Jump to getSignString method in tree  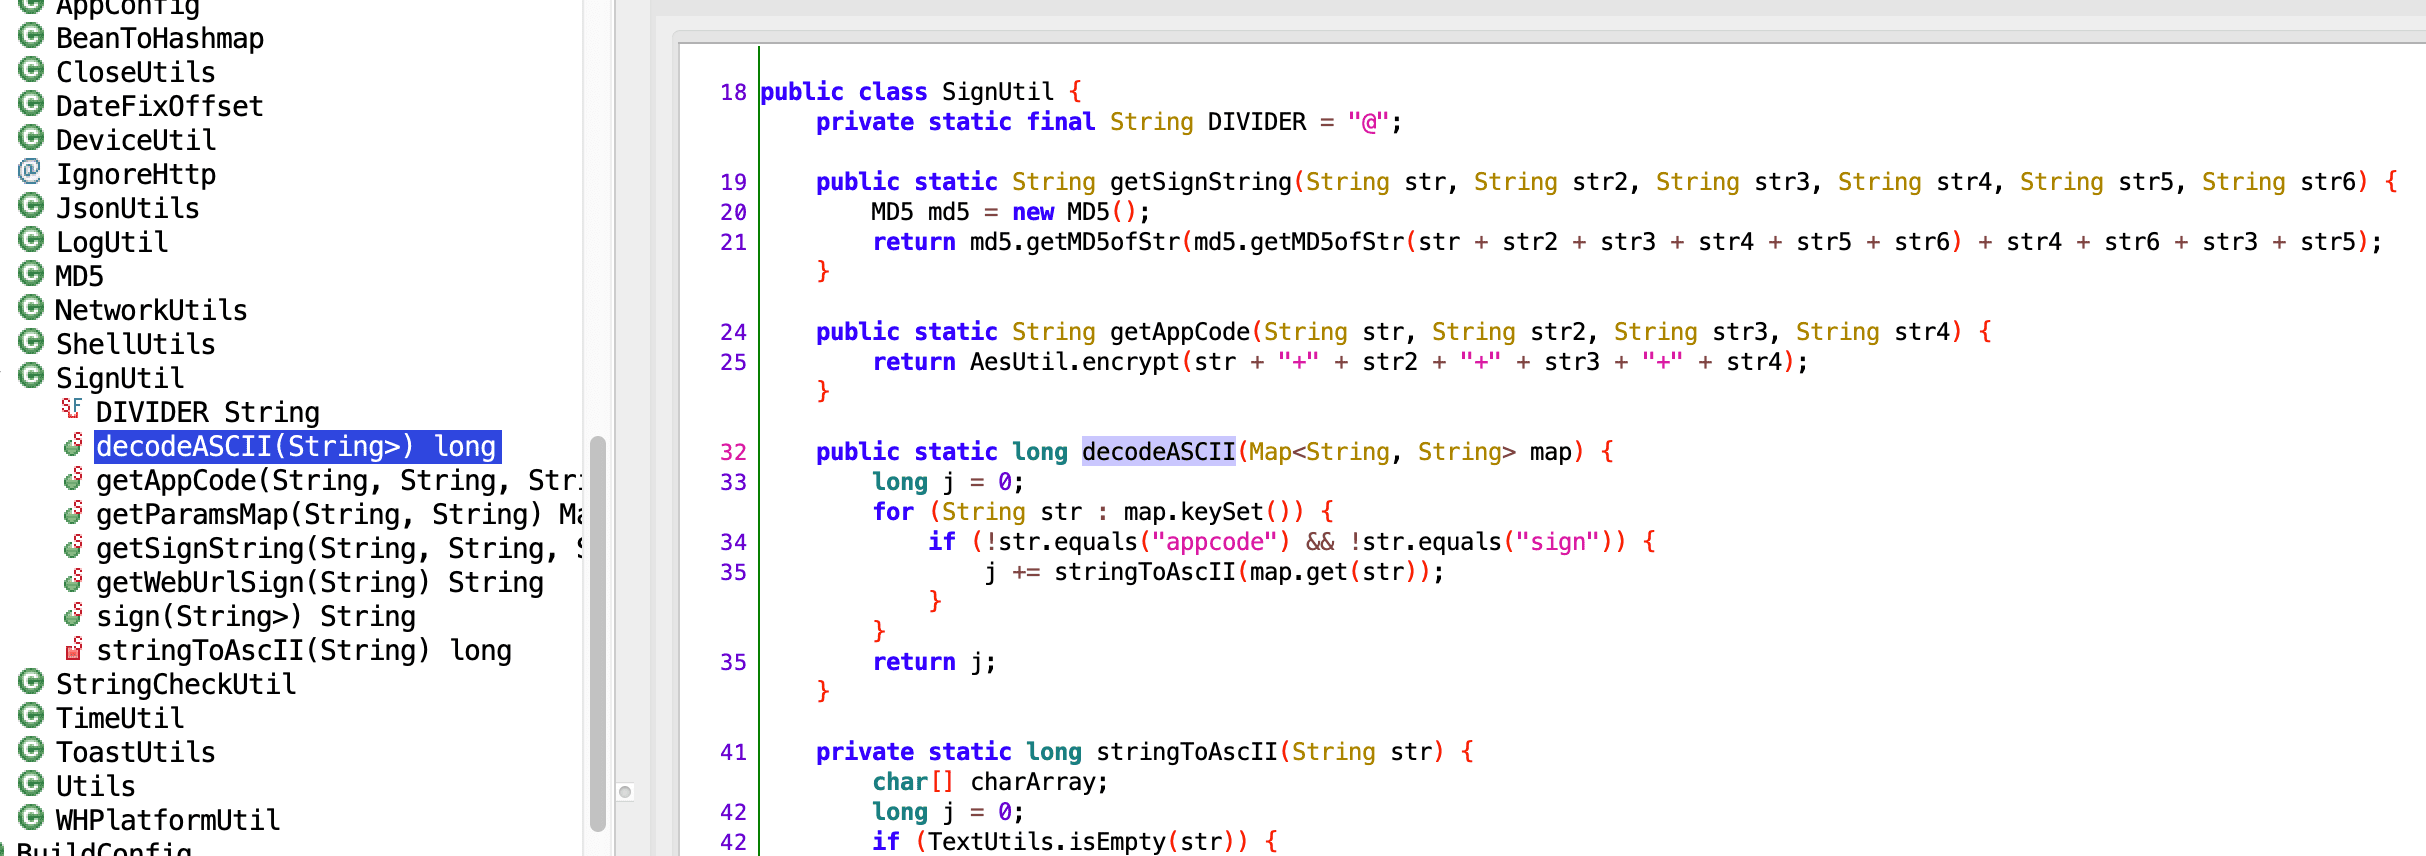pos(338,549)
